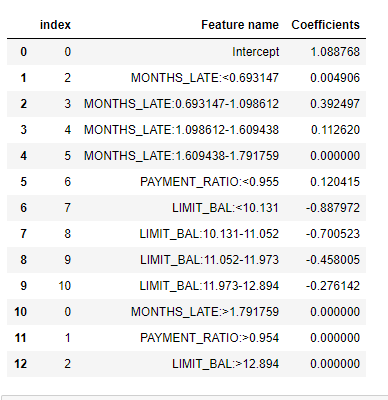Select 'LIMIT_BAL:11.973-12.894' cell
This screenshot has height=400, width=388.
209,286
